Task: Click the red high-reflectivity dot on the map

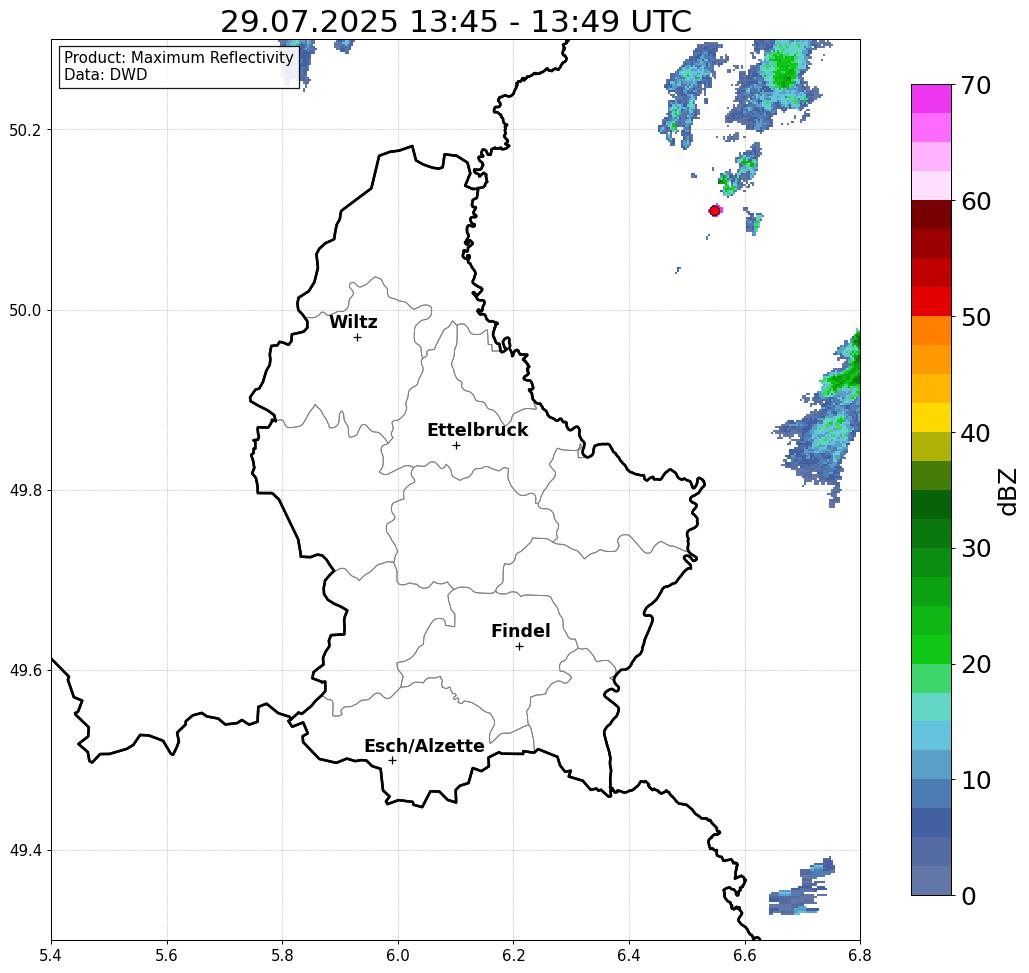Action: tap(715, 211)
